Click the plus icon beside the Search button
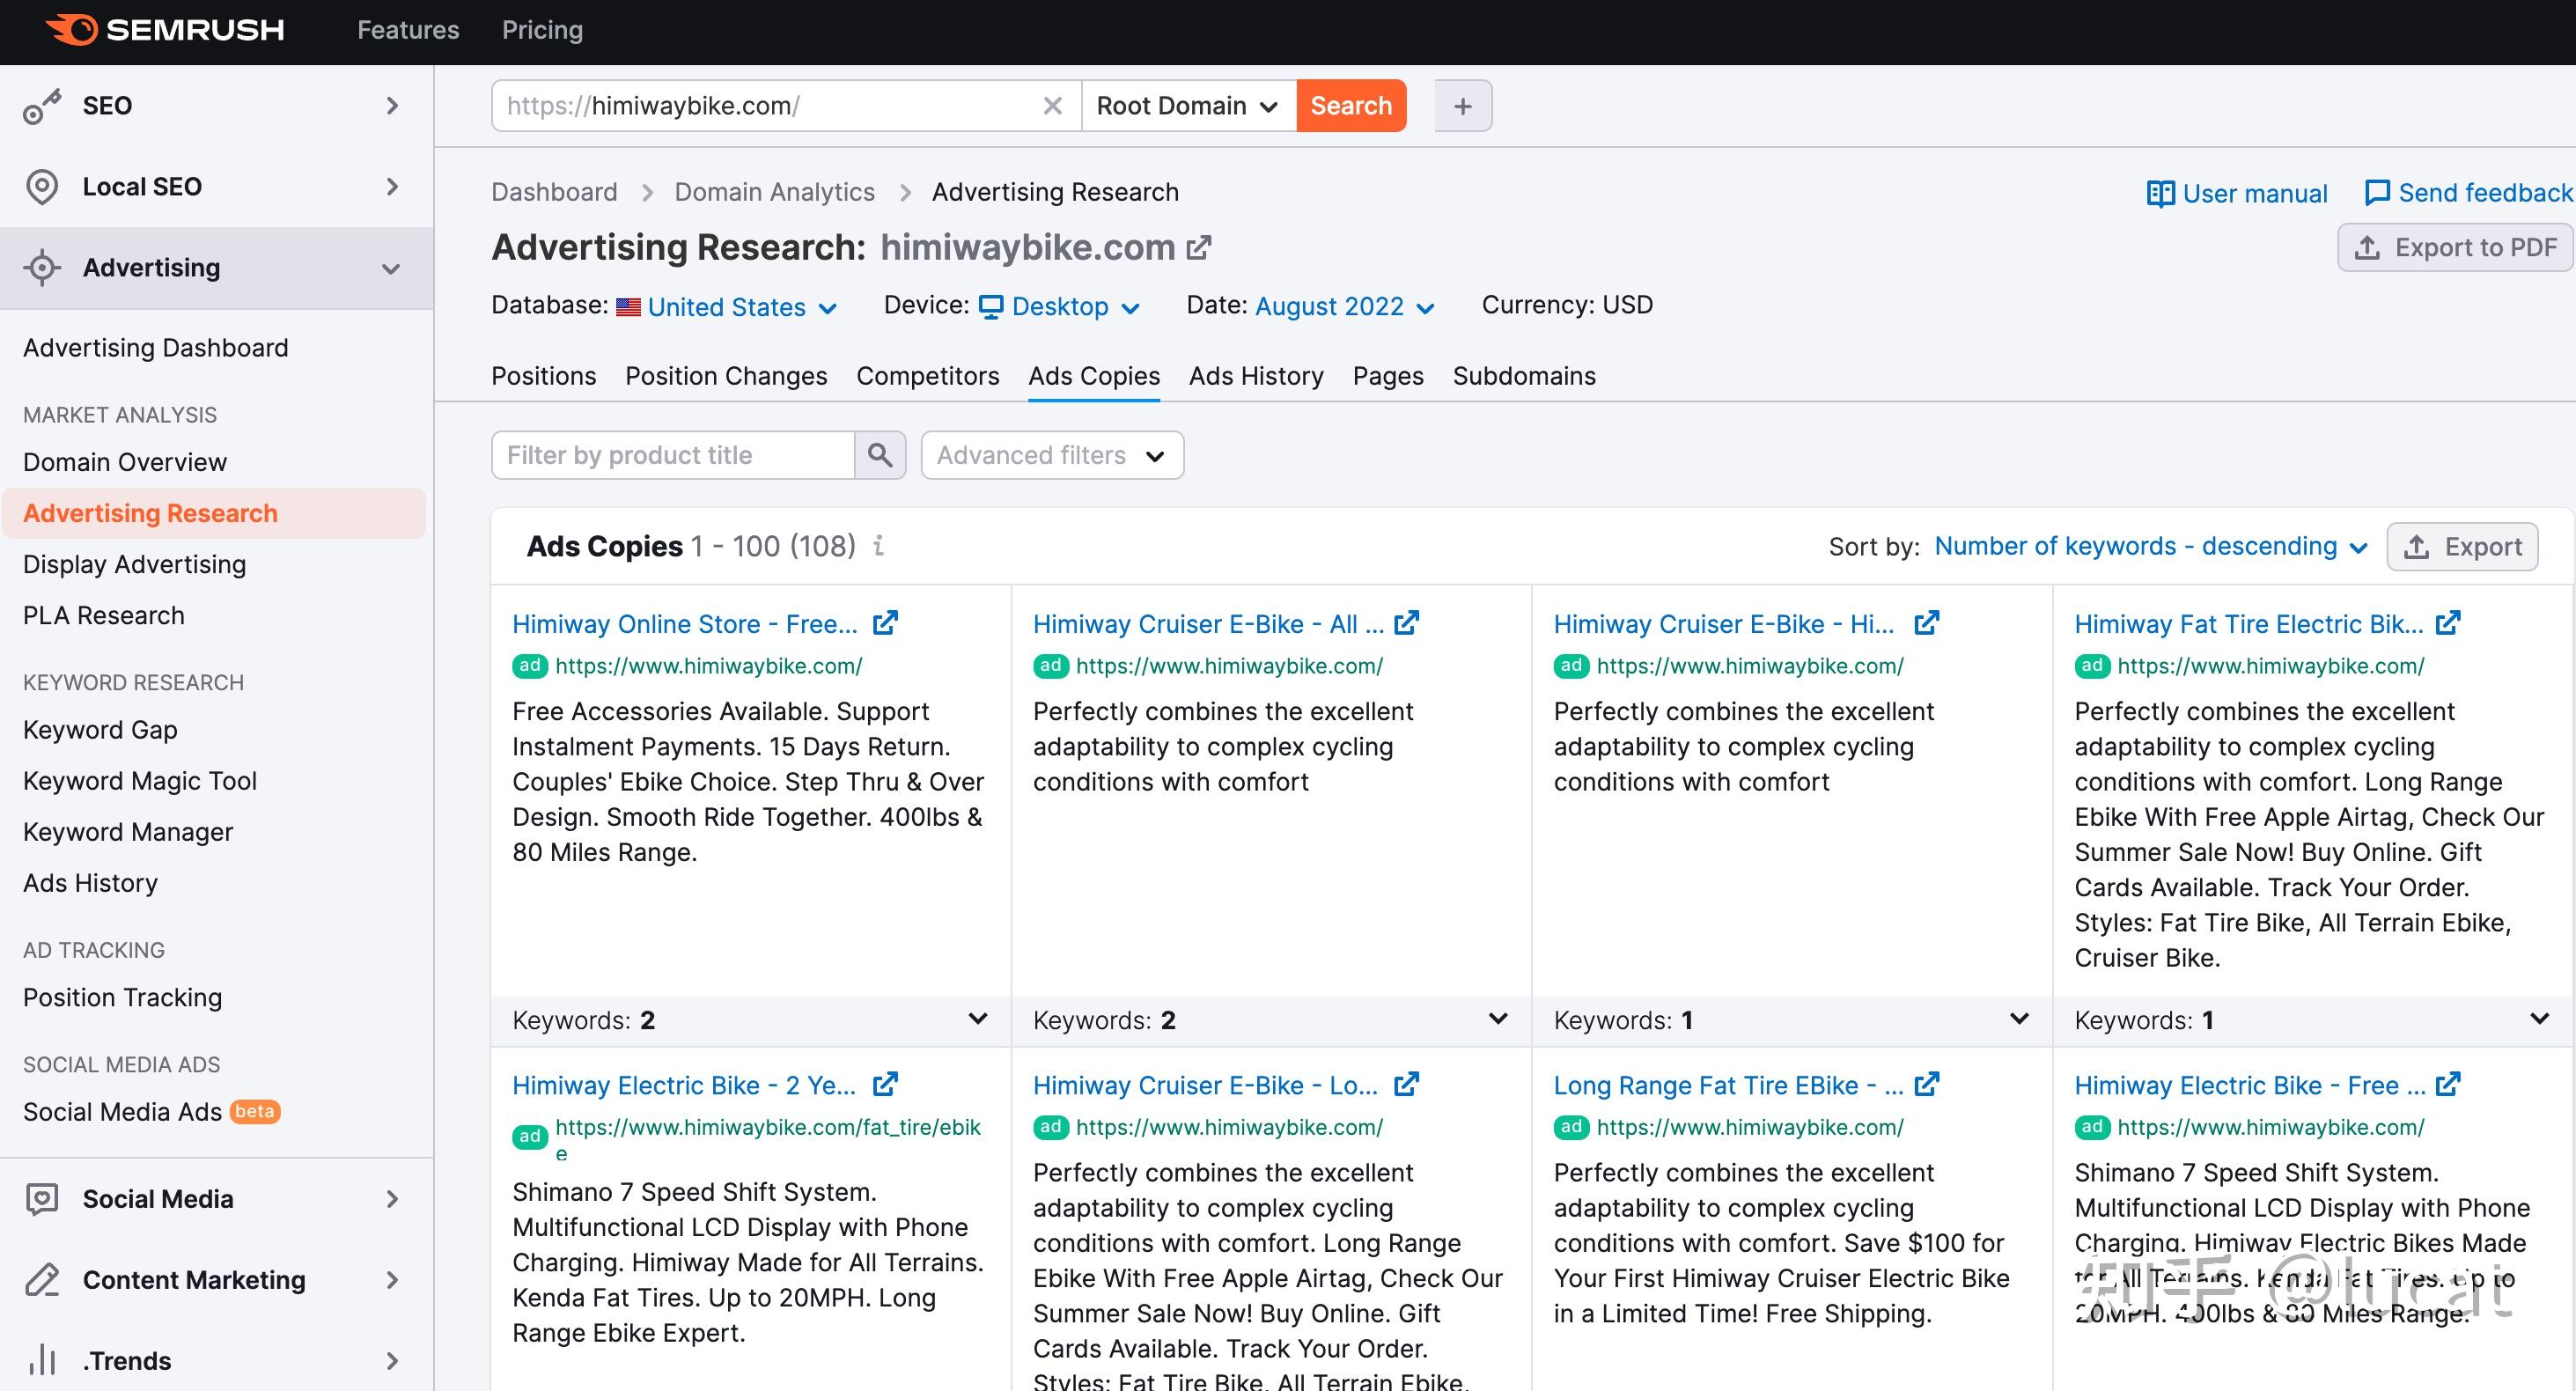2576x1391 pixels. (x=1462, y=105)
